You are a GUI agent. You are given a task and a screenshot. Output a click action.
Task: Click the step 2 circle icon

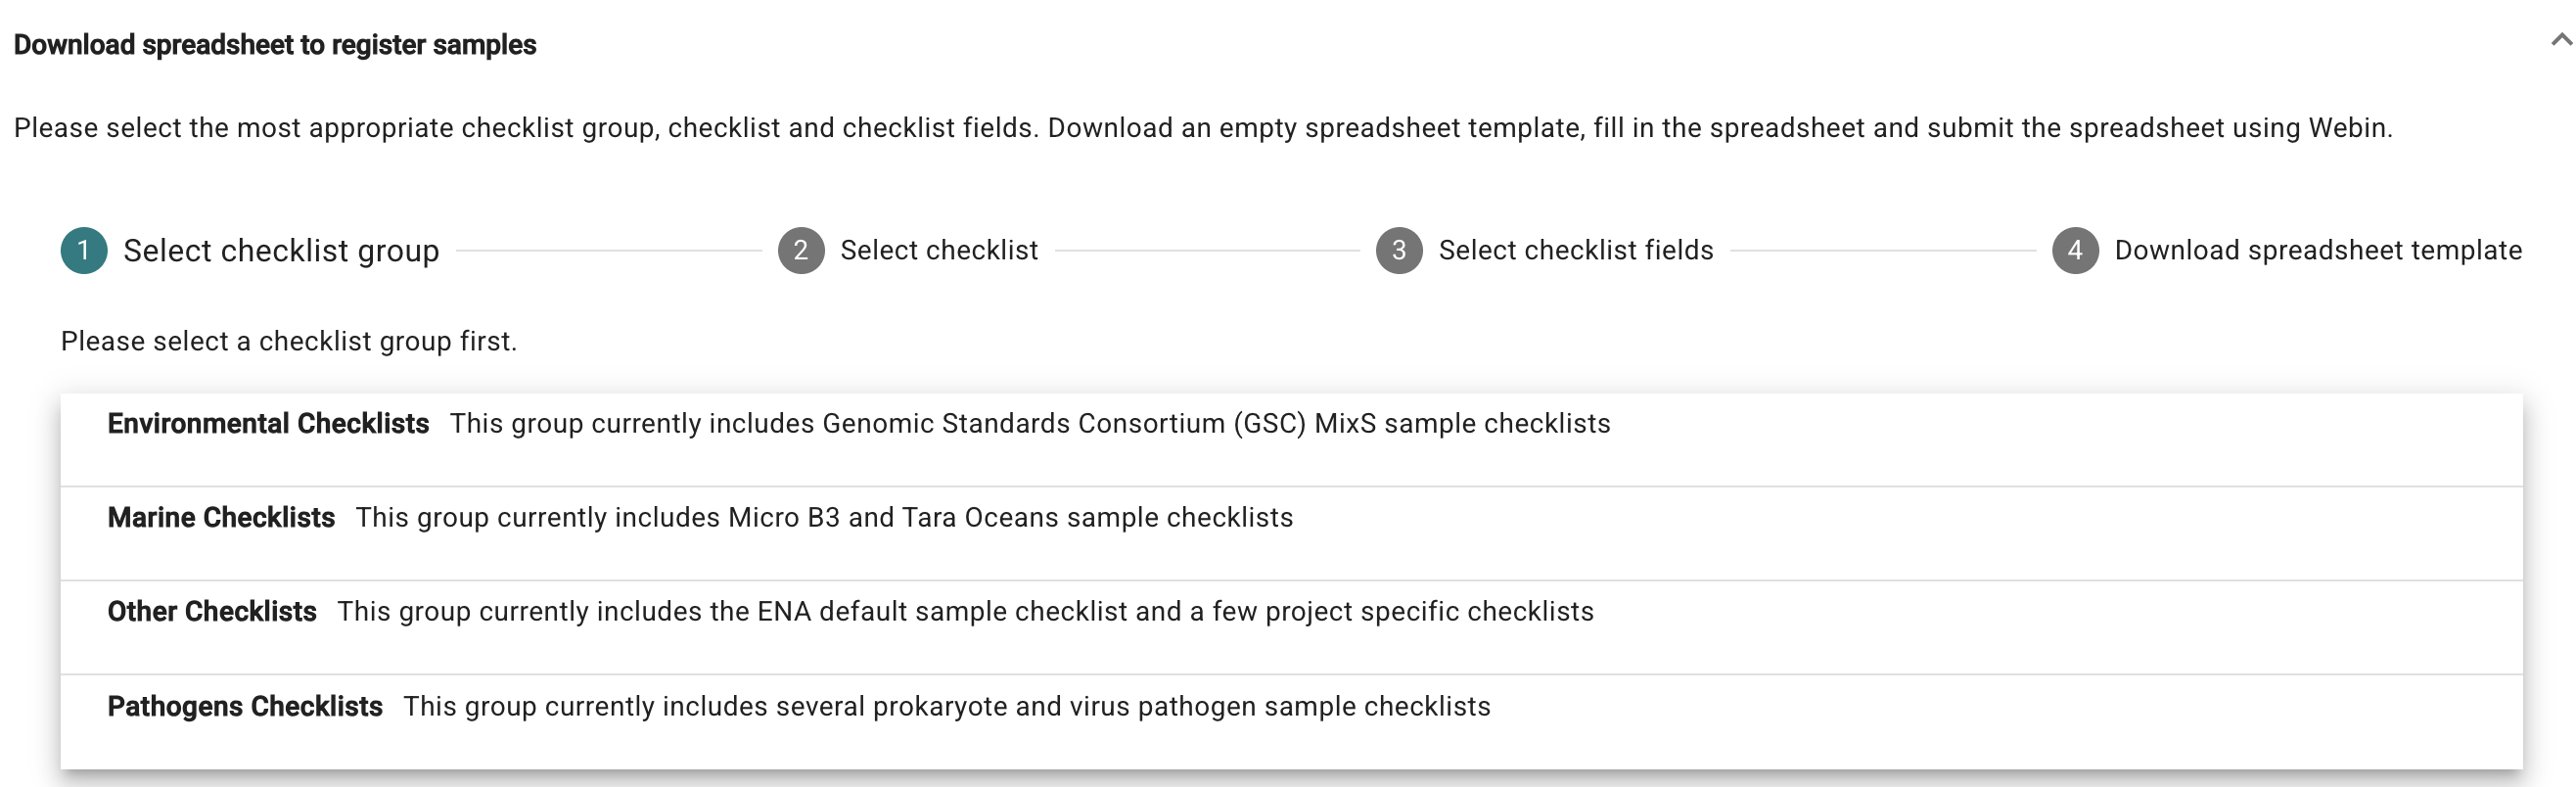pyautogui.click(x=801, y=250)
